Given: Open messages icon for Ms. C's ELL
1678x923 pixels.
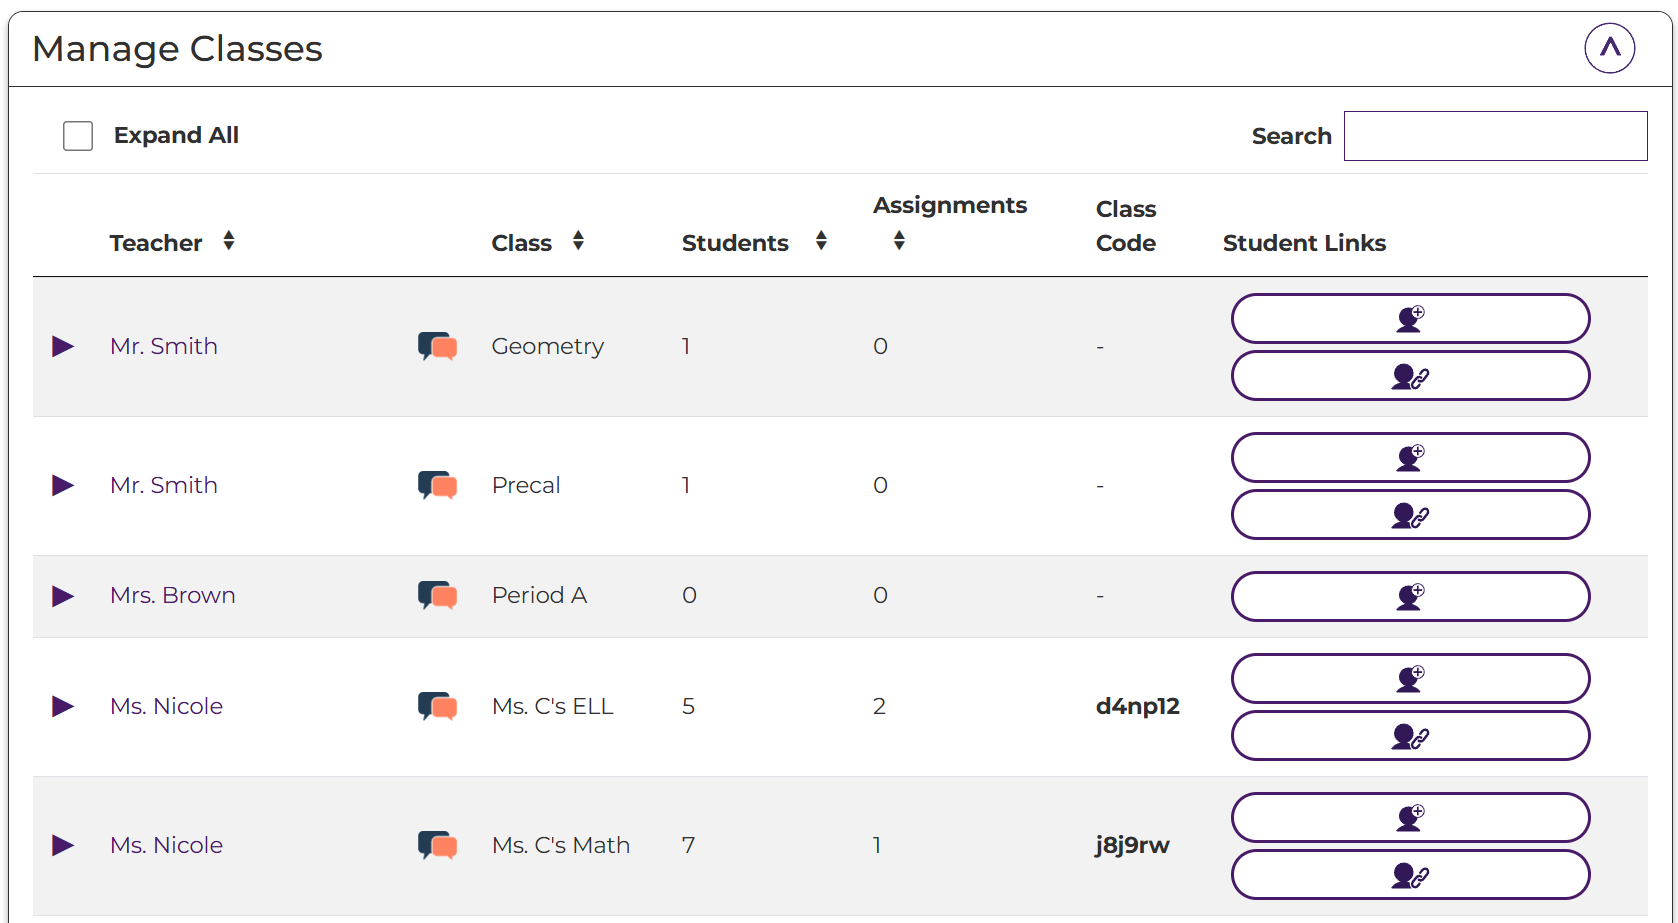Looking at the screenshot, I should [437, 706].
